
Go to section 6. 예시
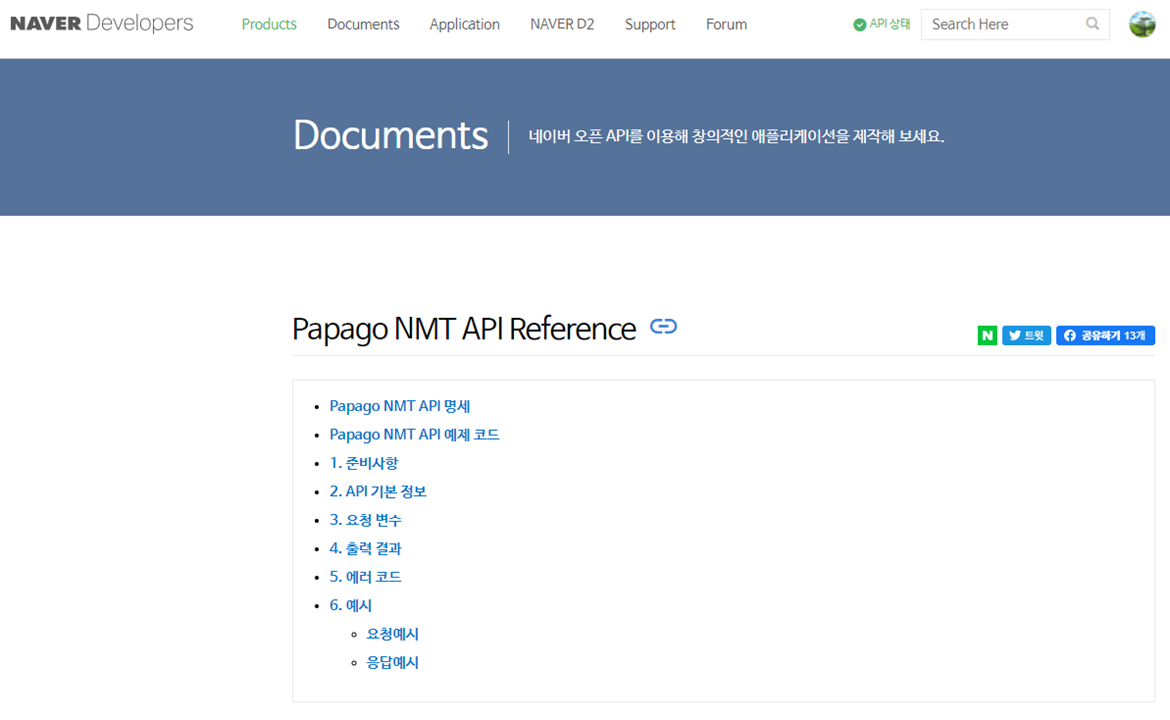[x=351, y=605]
